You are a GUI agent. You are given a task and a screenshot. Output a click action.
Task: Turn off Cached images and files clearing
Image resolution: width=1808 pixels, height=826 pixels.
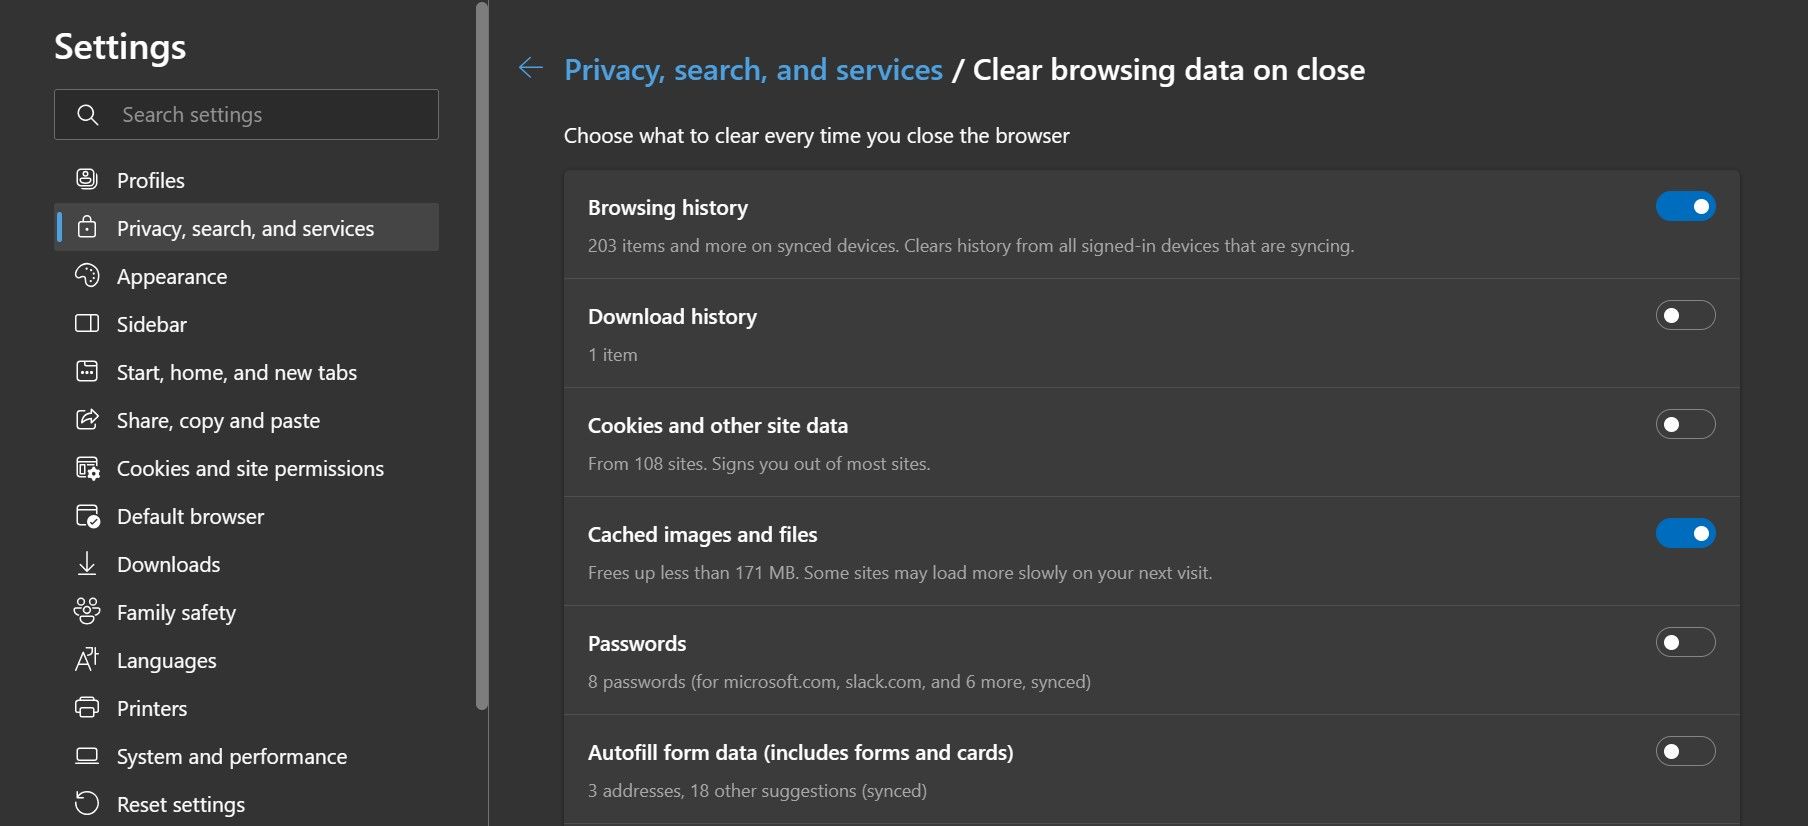coord(1686,533)
